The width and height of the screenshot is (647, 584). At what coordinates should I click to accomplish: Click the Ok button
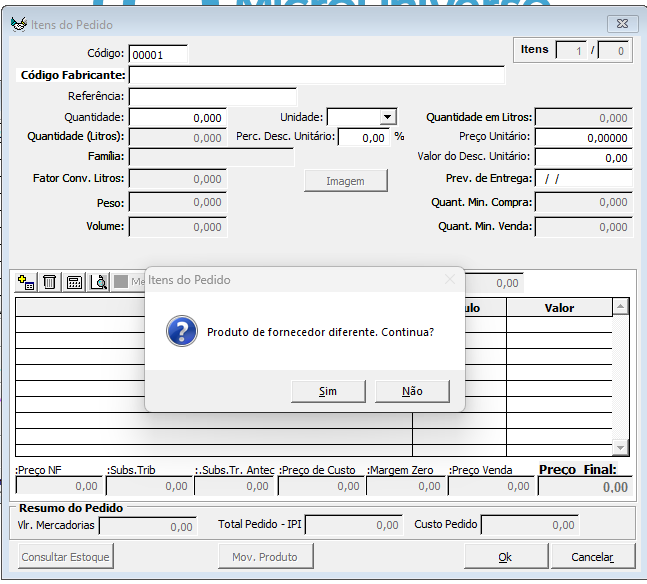pos(505,556)
